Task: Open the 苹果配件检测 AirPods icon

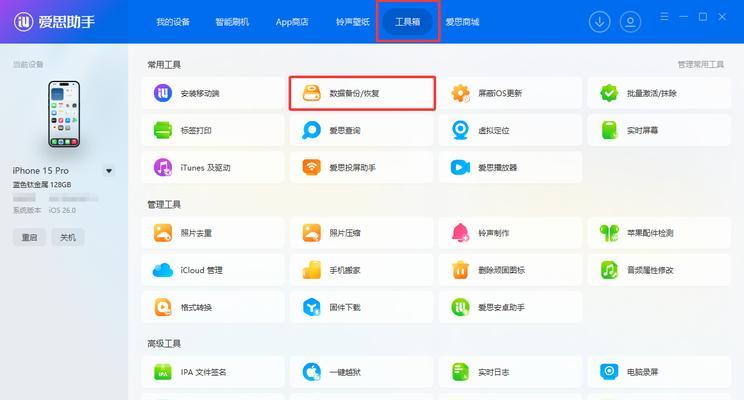Action: (x=609, y=233)
